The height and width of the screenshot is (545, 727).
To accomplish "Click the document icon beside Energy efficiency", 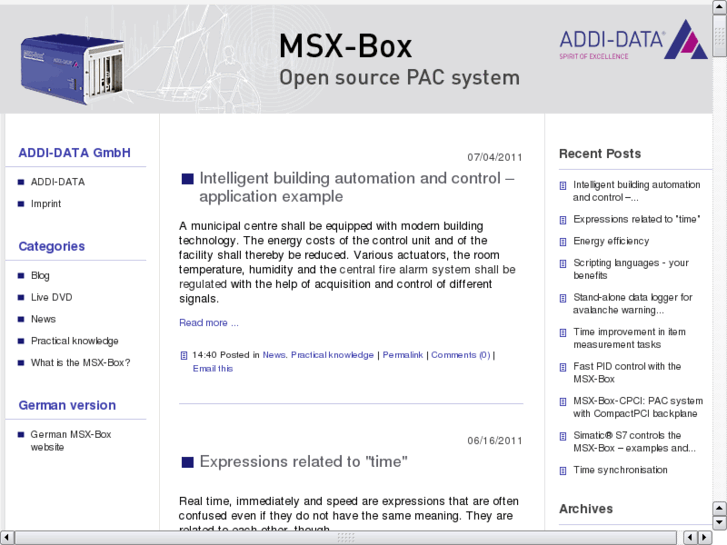I will 563,242.
